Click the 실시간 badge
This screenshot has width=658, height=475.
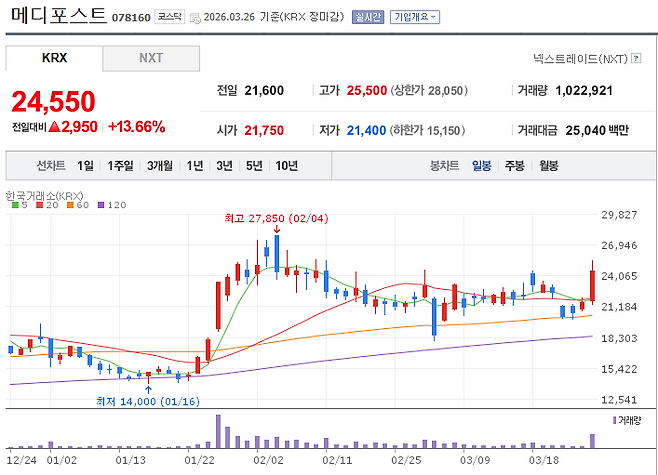point(368,17)
